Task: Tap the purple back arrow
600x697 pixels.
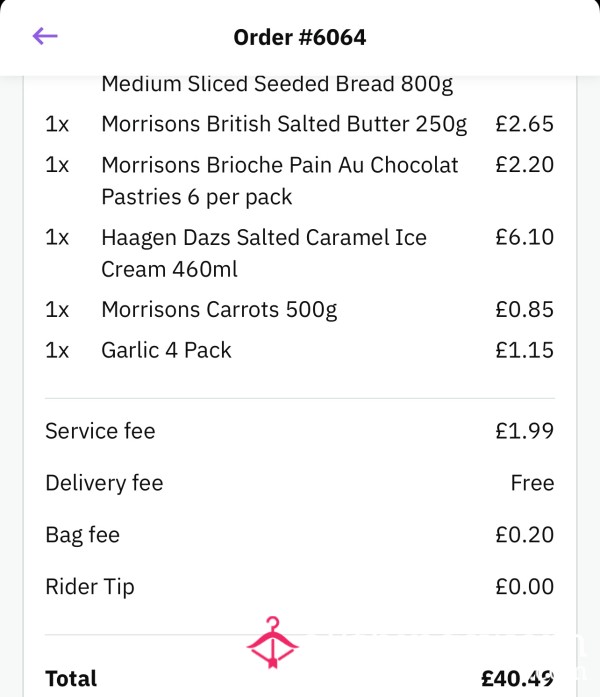Action: (45, 36)
